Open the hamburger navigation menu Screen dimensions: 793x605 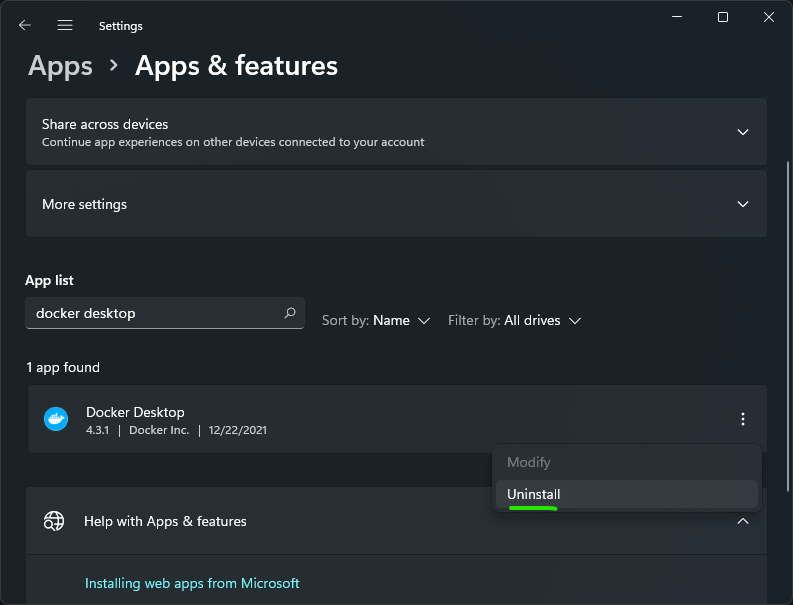[65, 25]
